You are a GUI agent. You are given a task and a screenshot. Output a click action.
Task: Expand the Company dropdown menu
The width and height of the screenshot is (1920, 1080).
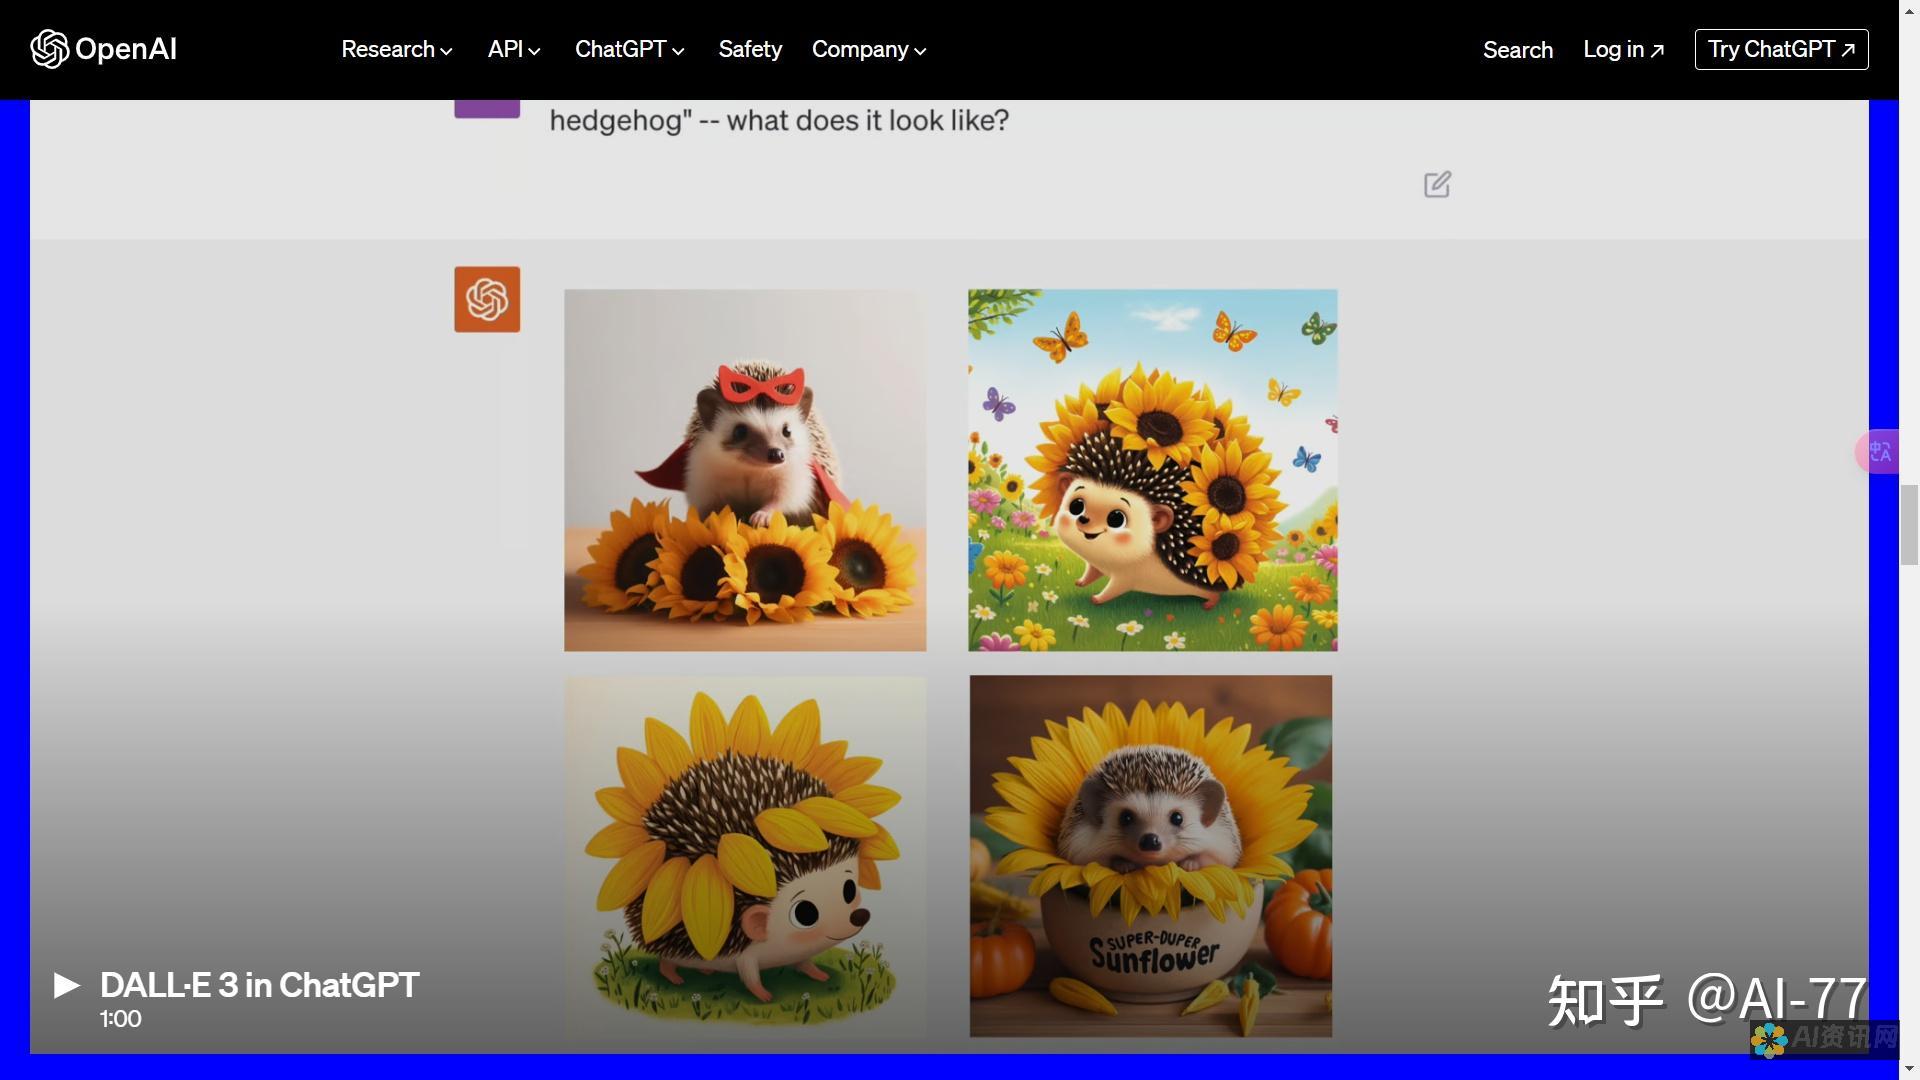pyautogui.click(x=865, y=49)
